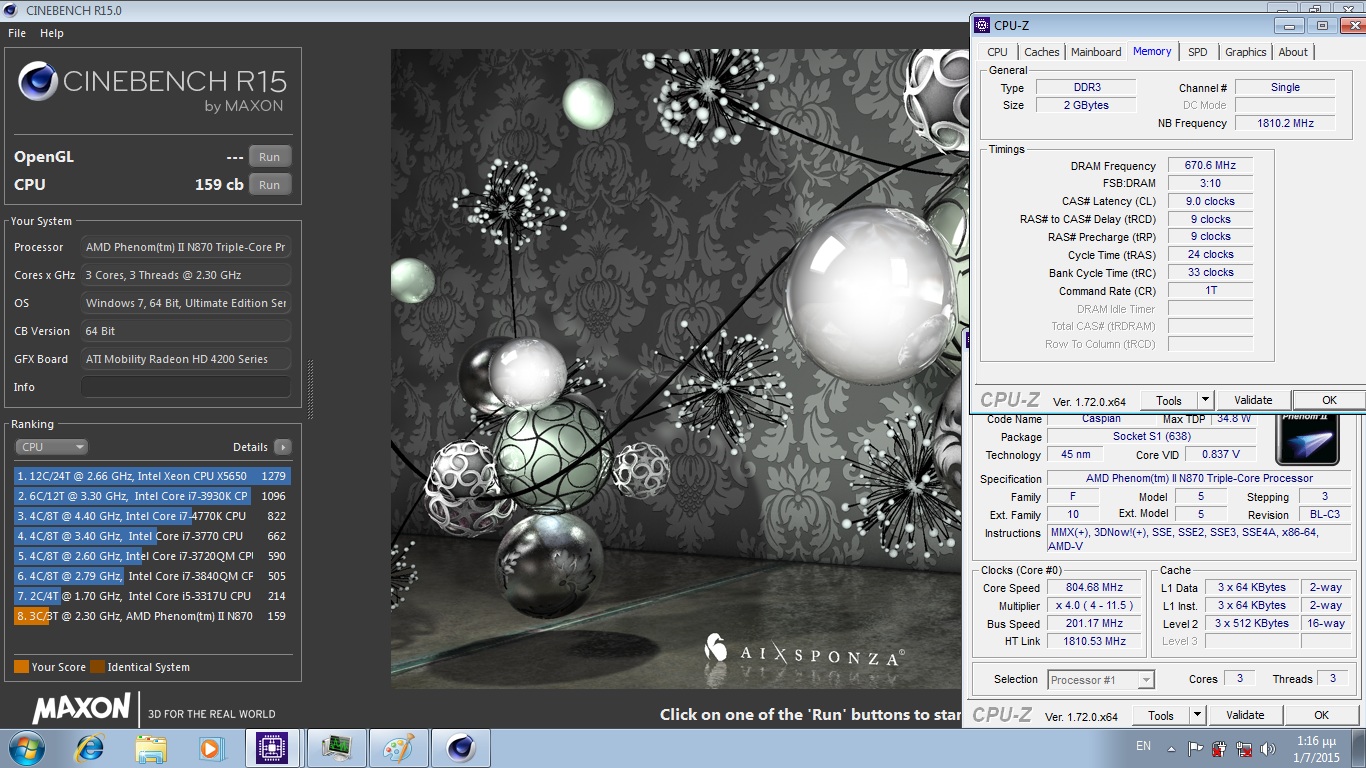The height and width of the screenshot is (768, 1366).
Task: Click DRAM Frequency value 670.6 MHz
Action: tap(1210, 166)
